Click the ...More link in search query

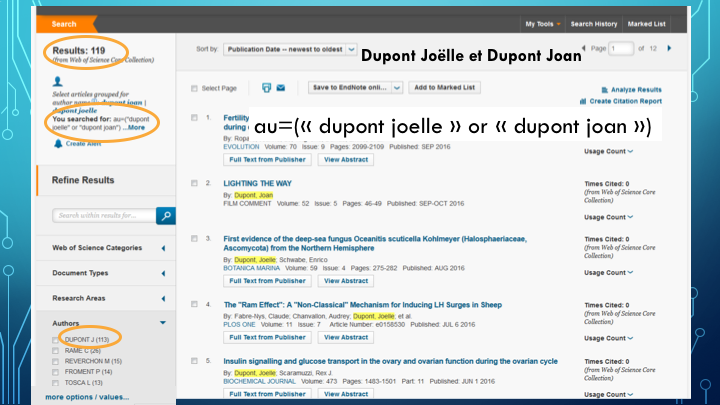134,128
